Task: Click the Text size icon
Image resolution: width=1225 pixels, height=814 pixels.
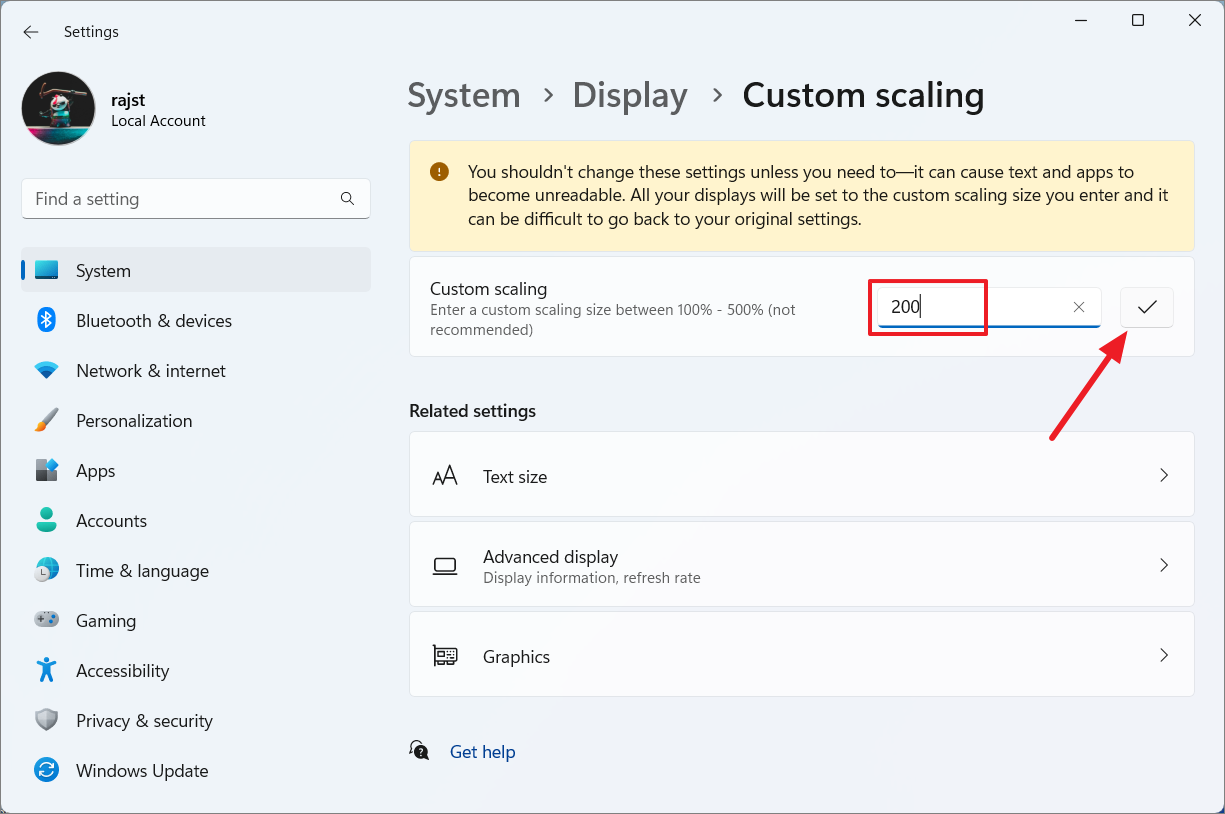Action: pyautogui.click(x=445, y=476)
